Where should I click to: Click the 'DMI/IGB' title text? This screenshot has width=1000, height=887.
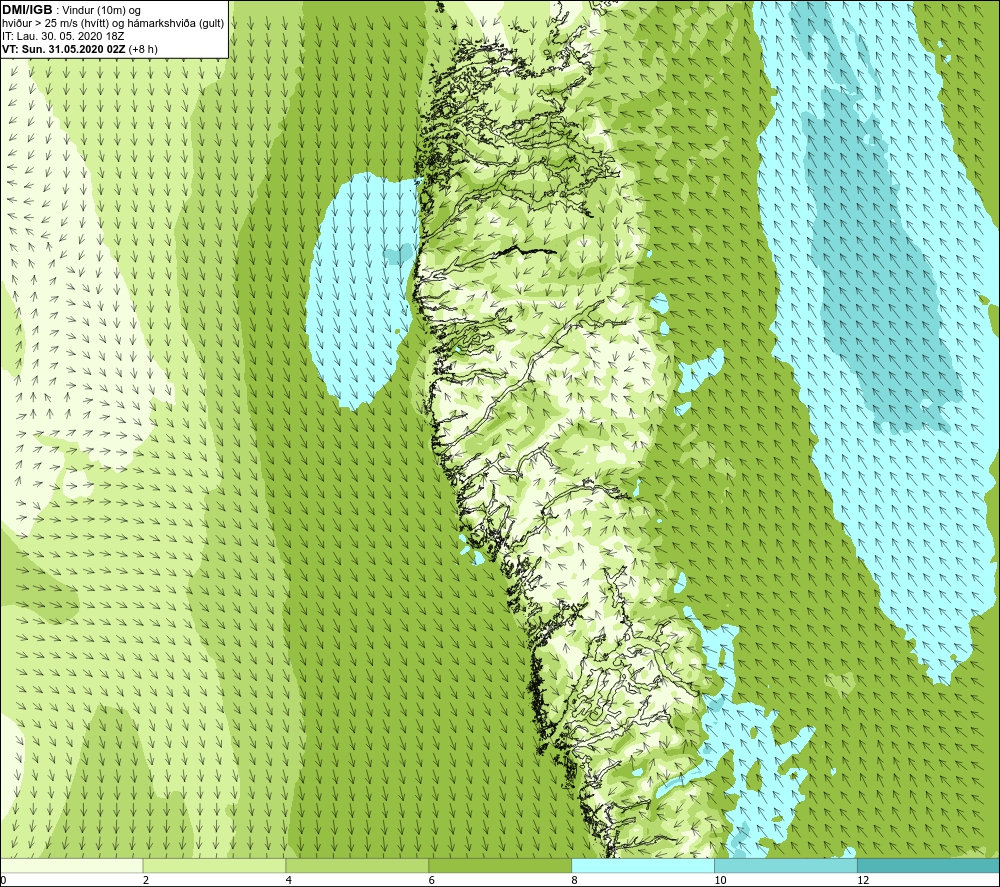pyautogui.click(x=27, y=10)
